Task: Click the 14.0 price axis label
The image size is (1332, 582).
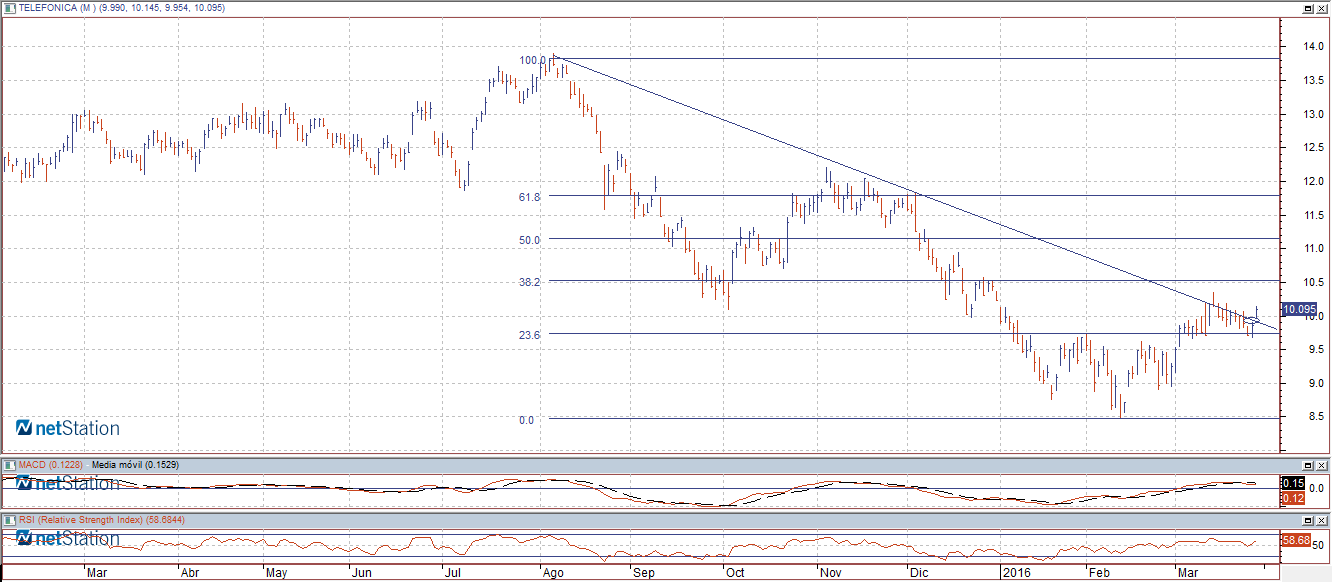Action: point(1313,47)
